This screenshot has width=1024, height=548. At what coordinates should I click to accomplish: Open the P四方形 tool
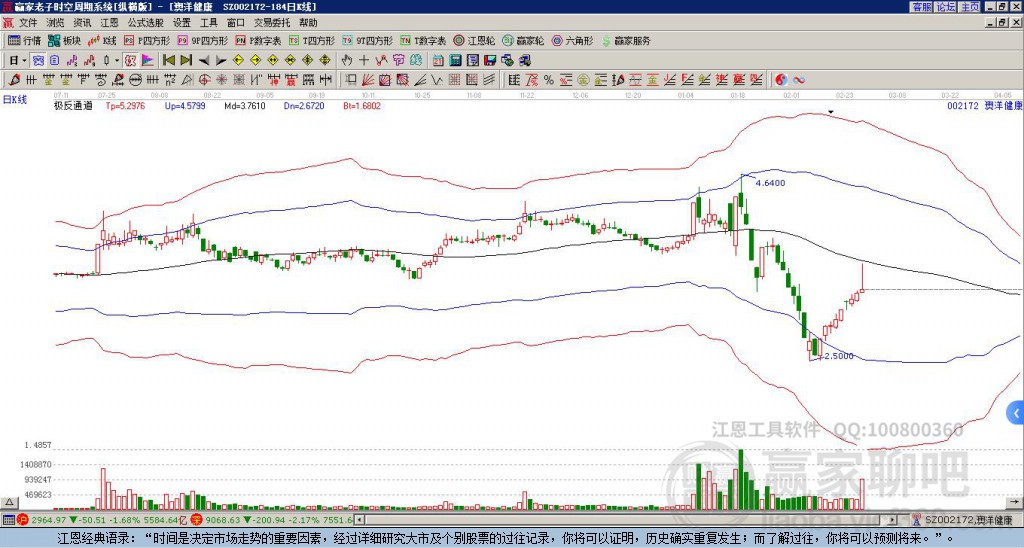tap(147, 40)
